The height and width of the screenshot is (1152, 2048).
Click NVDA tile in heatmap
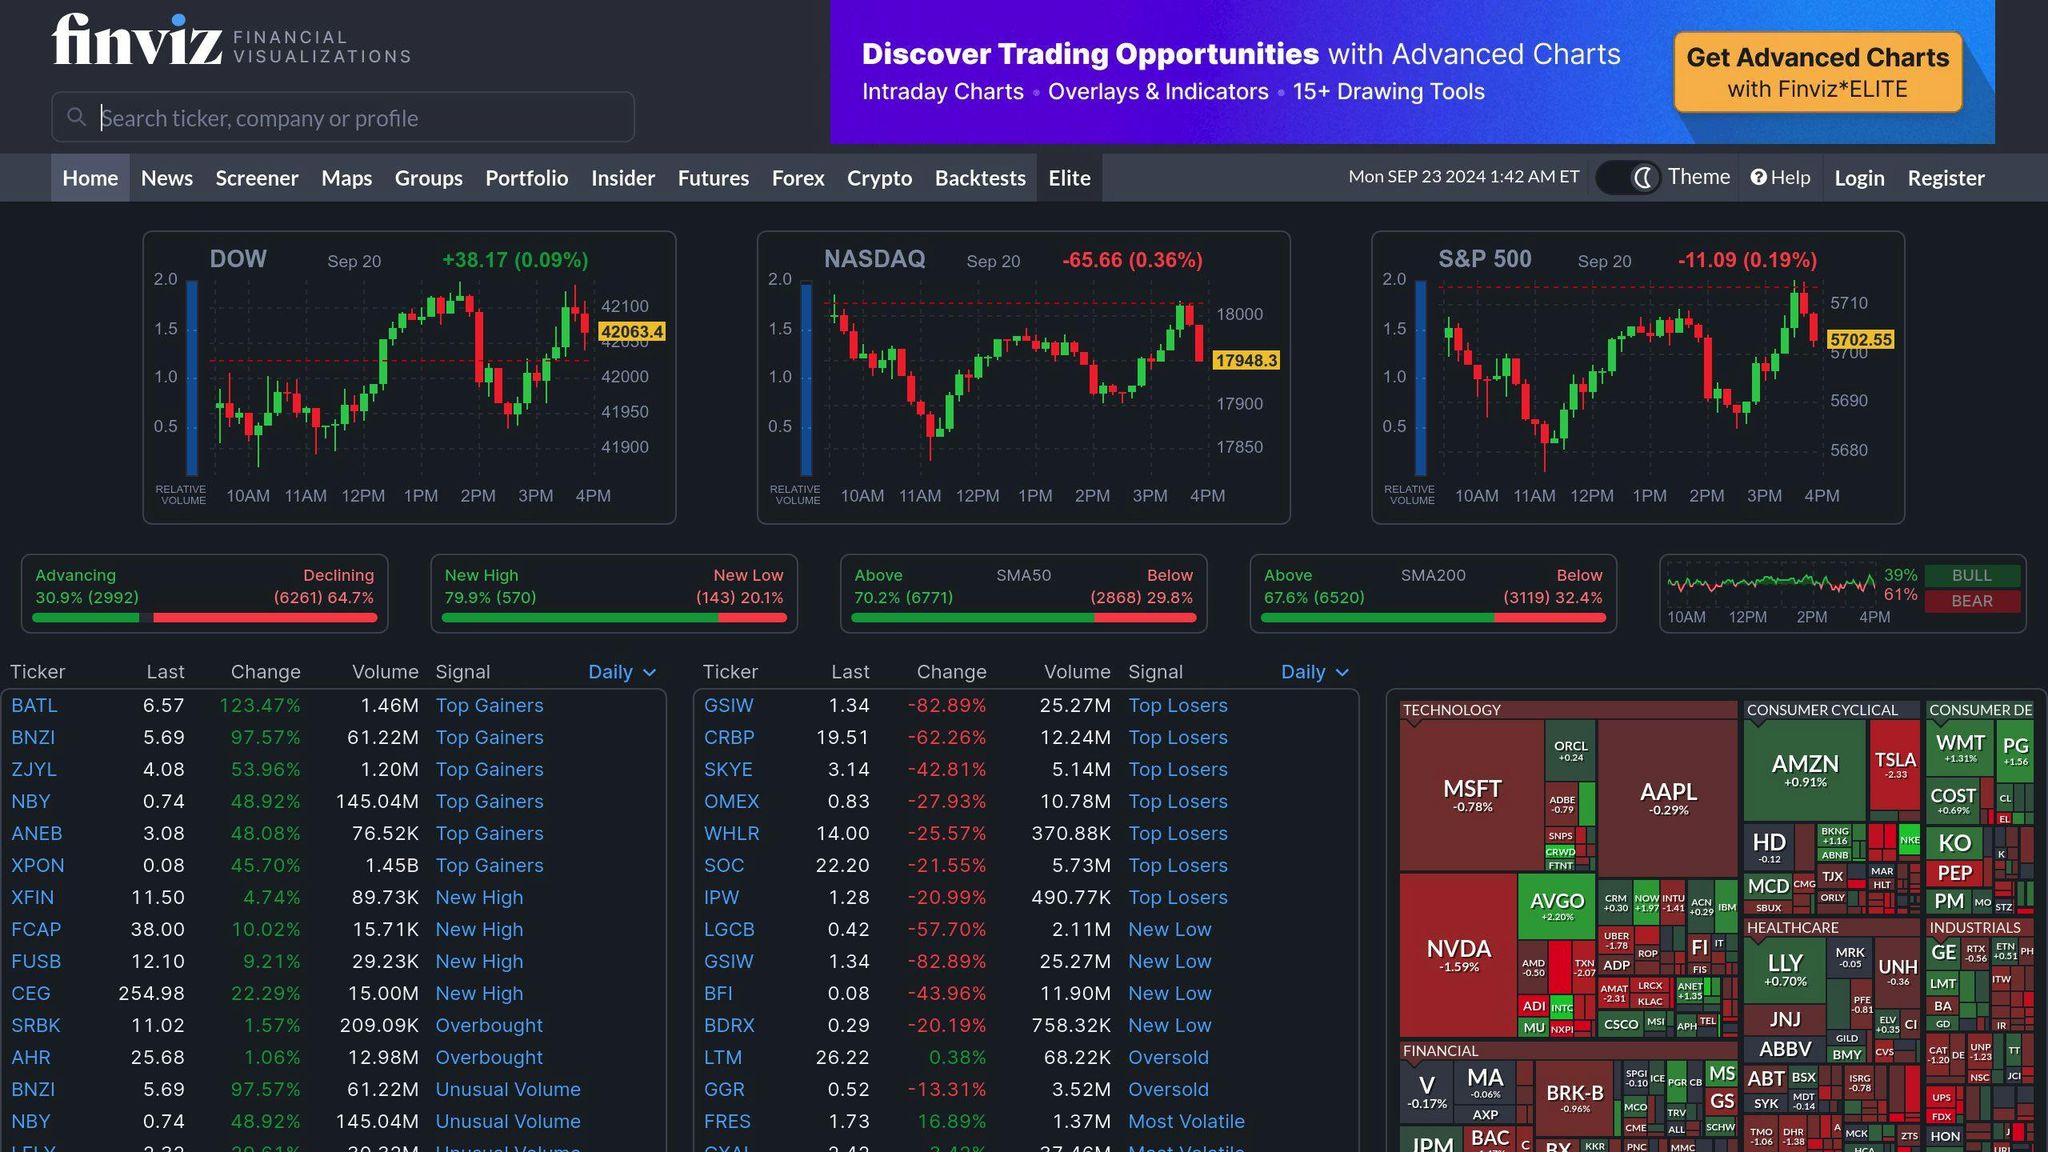pyautogui.click(x=1458, y=954)
